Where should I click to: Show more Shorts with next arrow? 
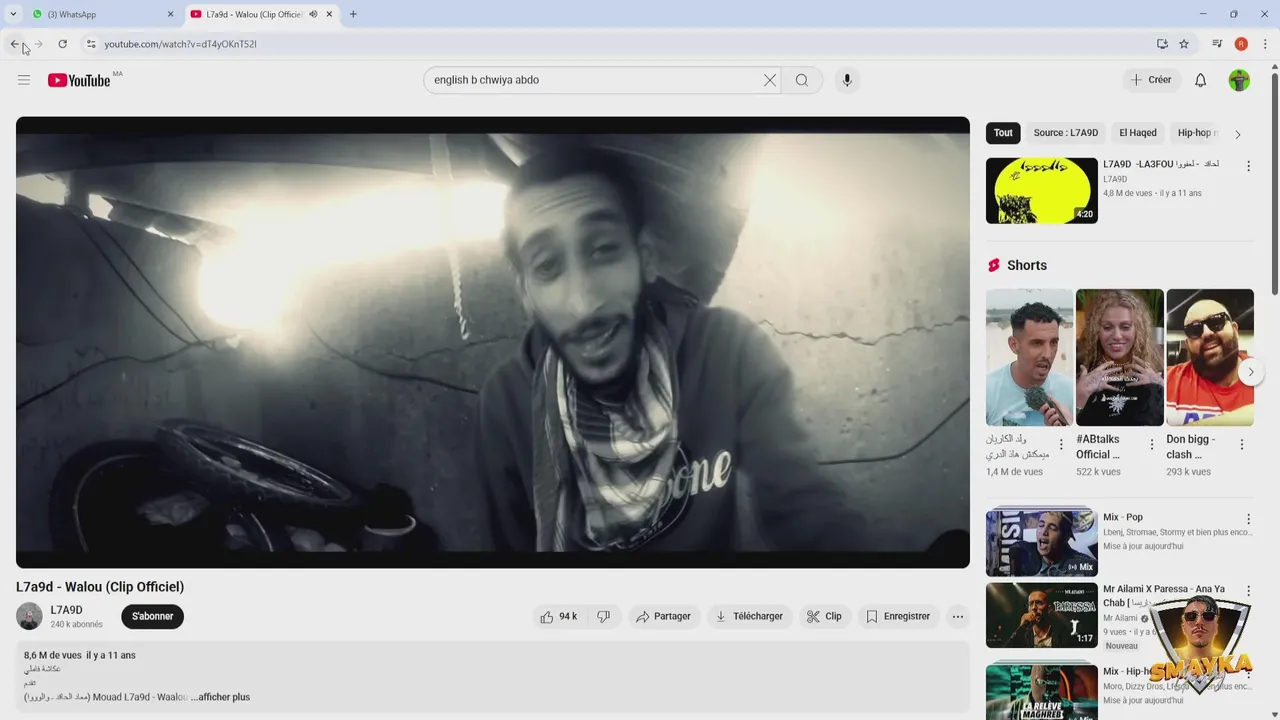click(1250, 372)
